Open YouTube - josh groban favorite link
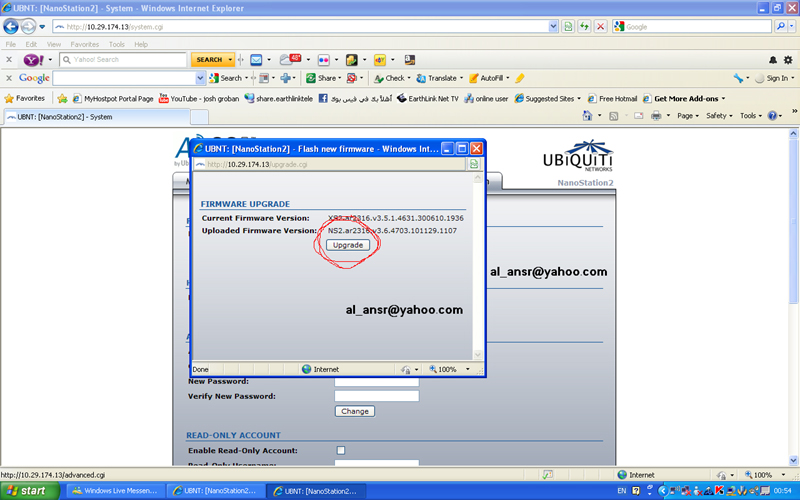The width and height of the screenshot is (800, 500). (199, 98)
